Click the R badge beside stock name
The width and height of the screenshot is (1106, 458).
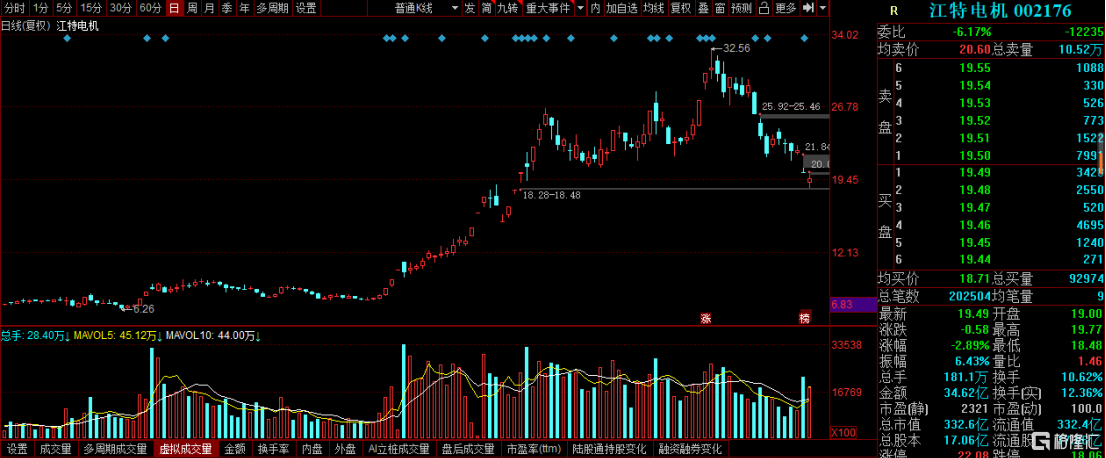[x=894, y=12]
